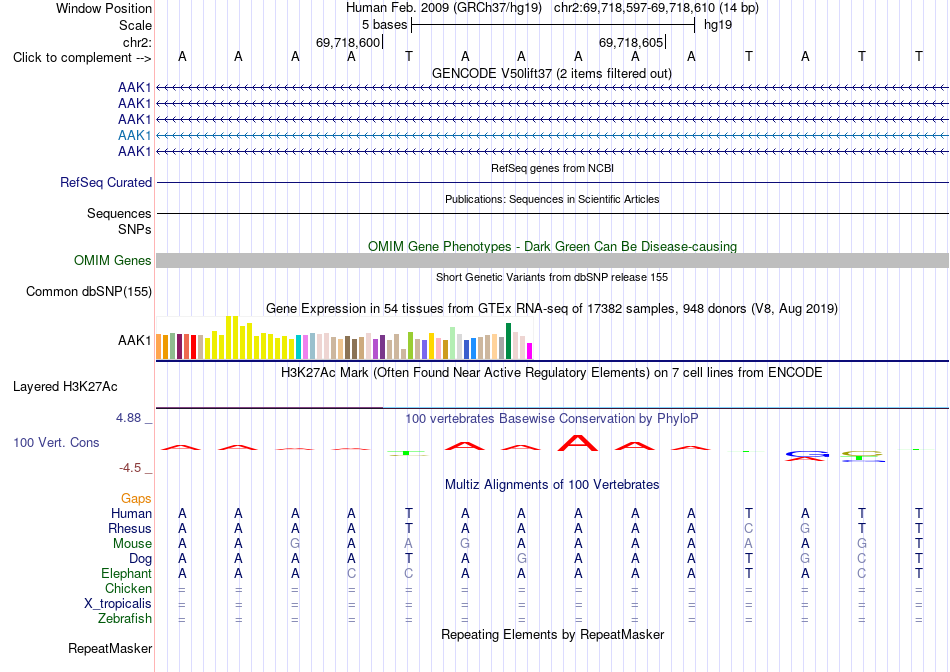
Task: Open the GTEx Gene Expression track title
Action: 551,308
